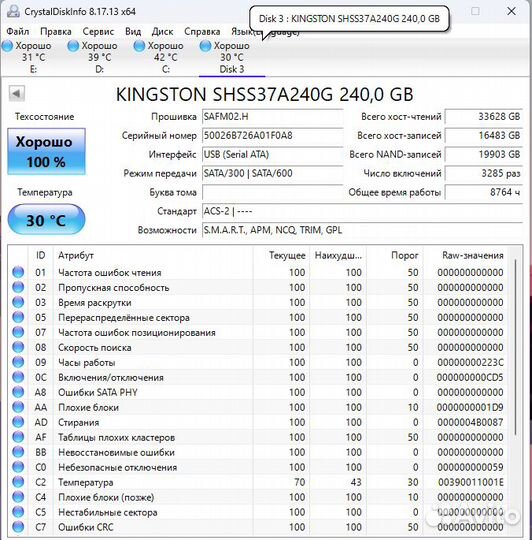This screenshot has height=540, width=532.
Task: Click the Небезопасные отключения attribute name
Action: click(x=117, y=467)
